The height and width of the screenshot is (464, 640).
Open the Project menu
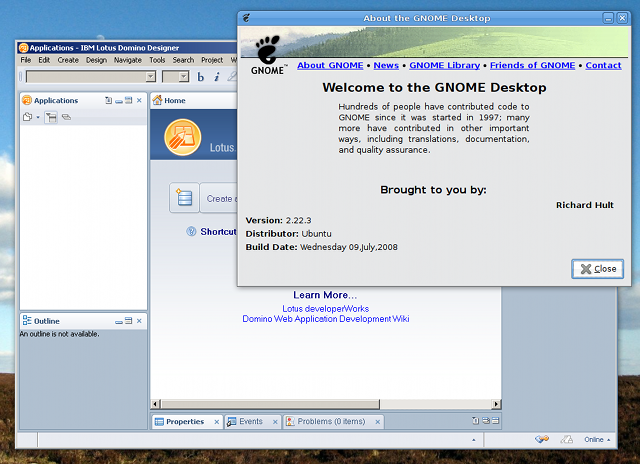coord(212,60)
